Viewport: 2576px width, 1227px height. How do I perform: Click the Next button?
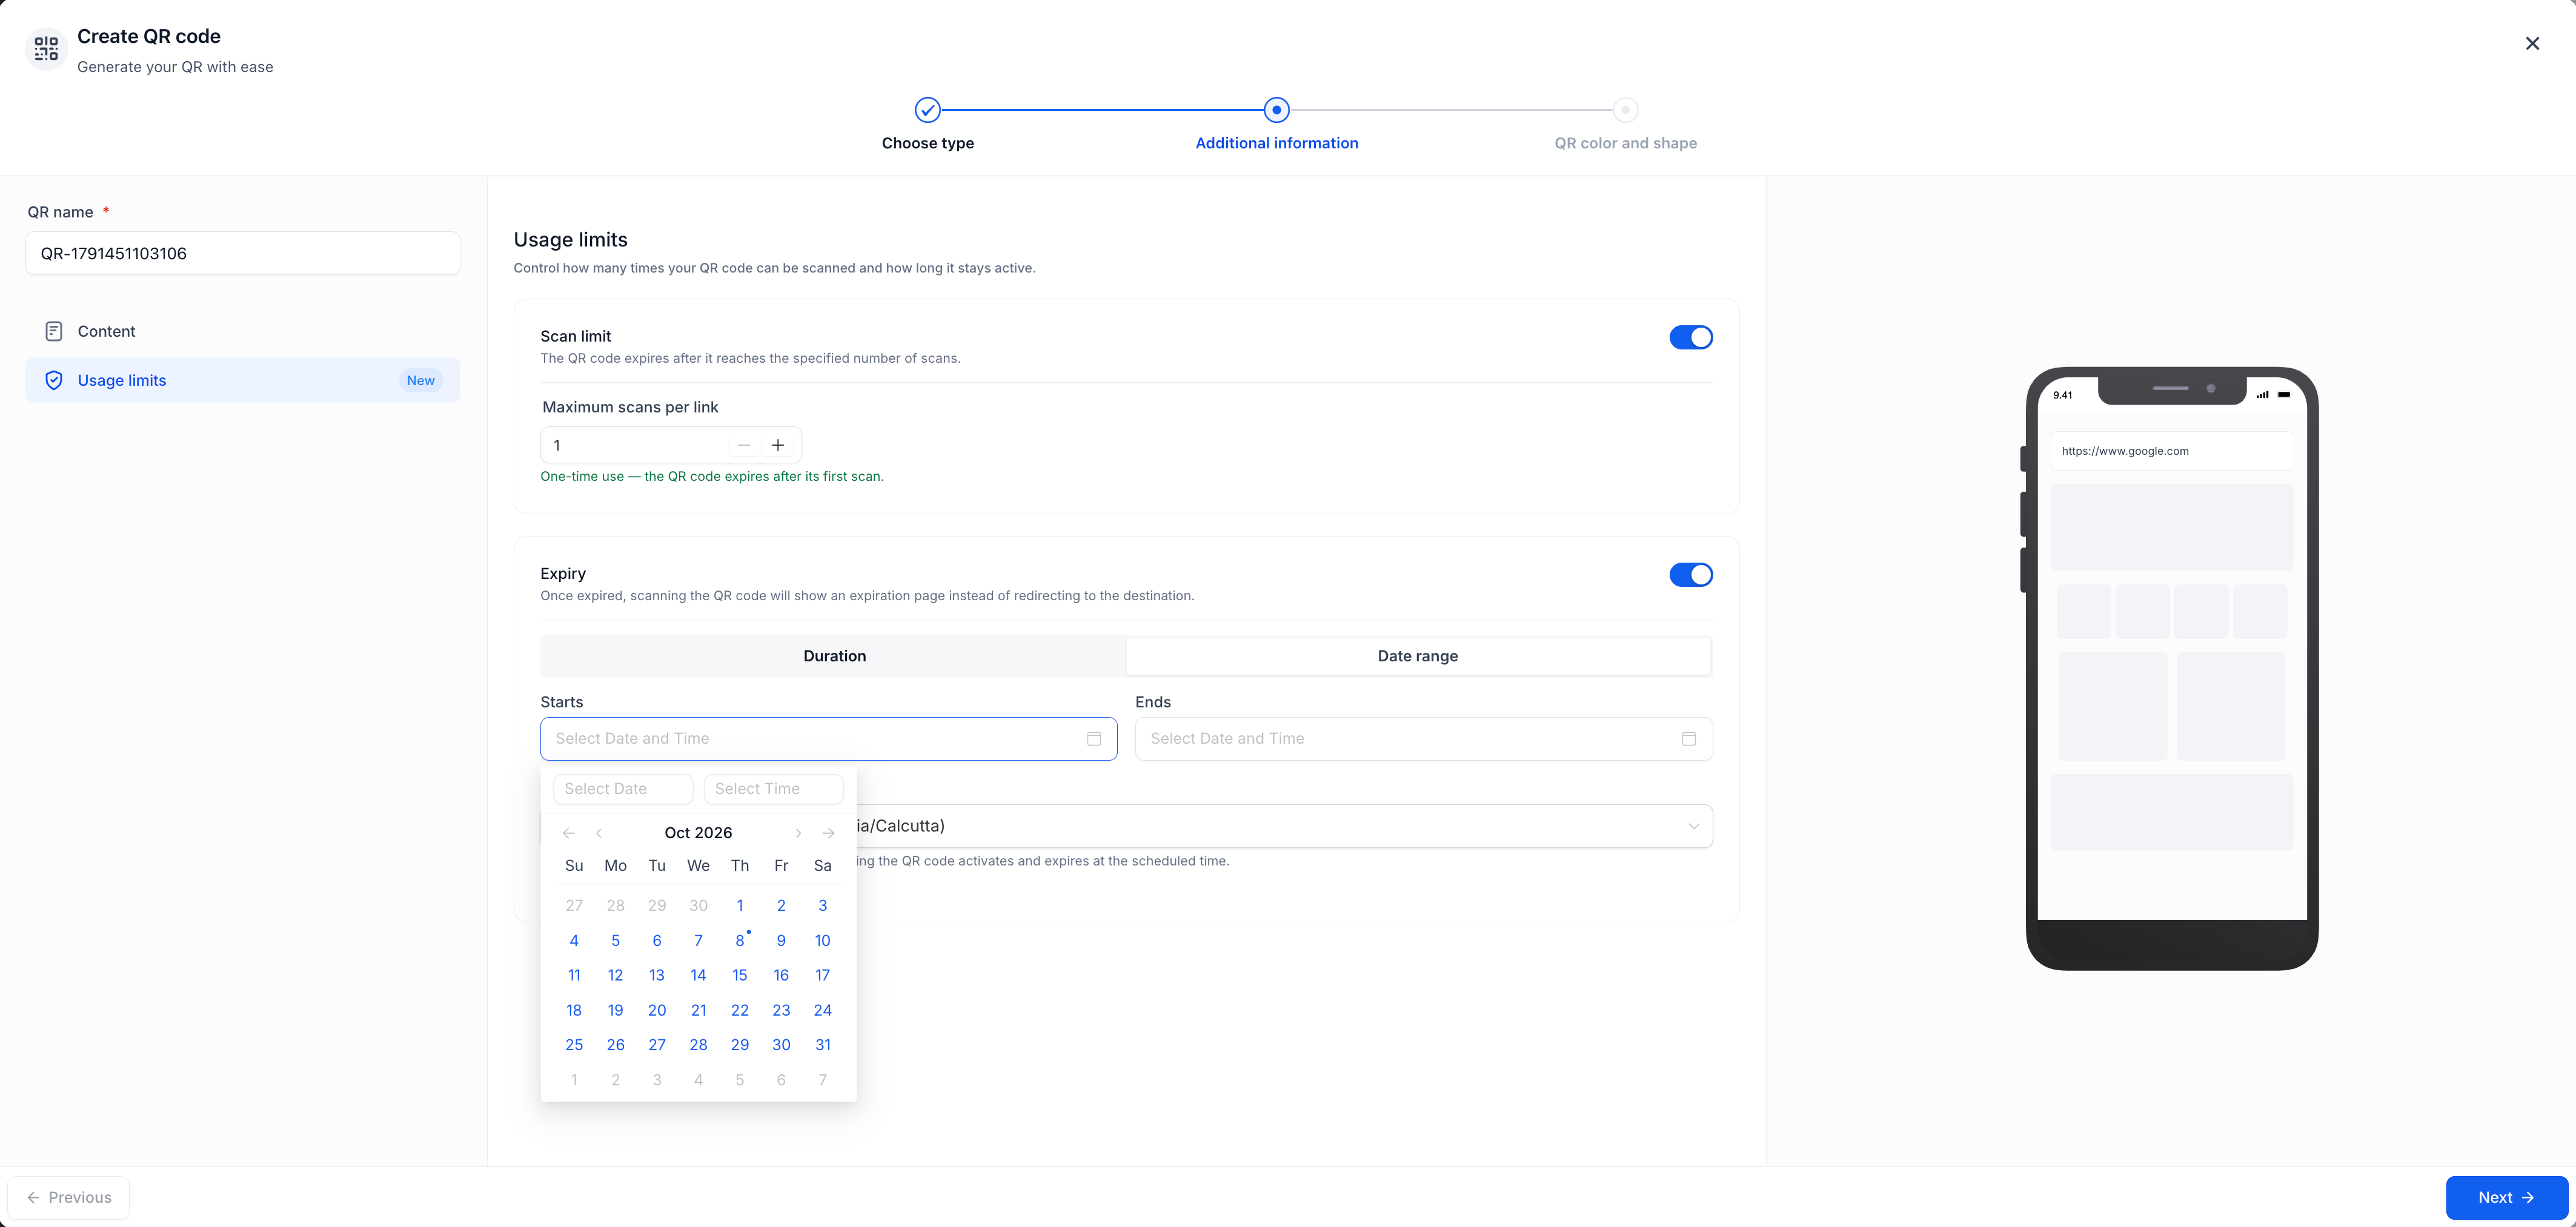tap(2506, 1197)
